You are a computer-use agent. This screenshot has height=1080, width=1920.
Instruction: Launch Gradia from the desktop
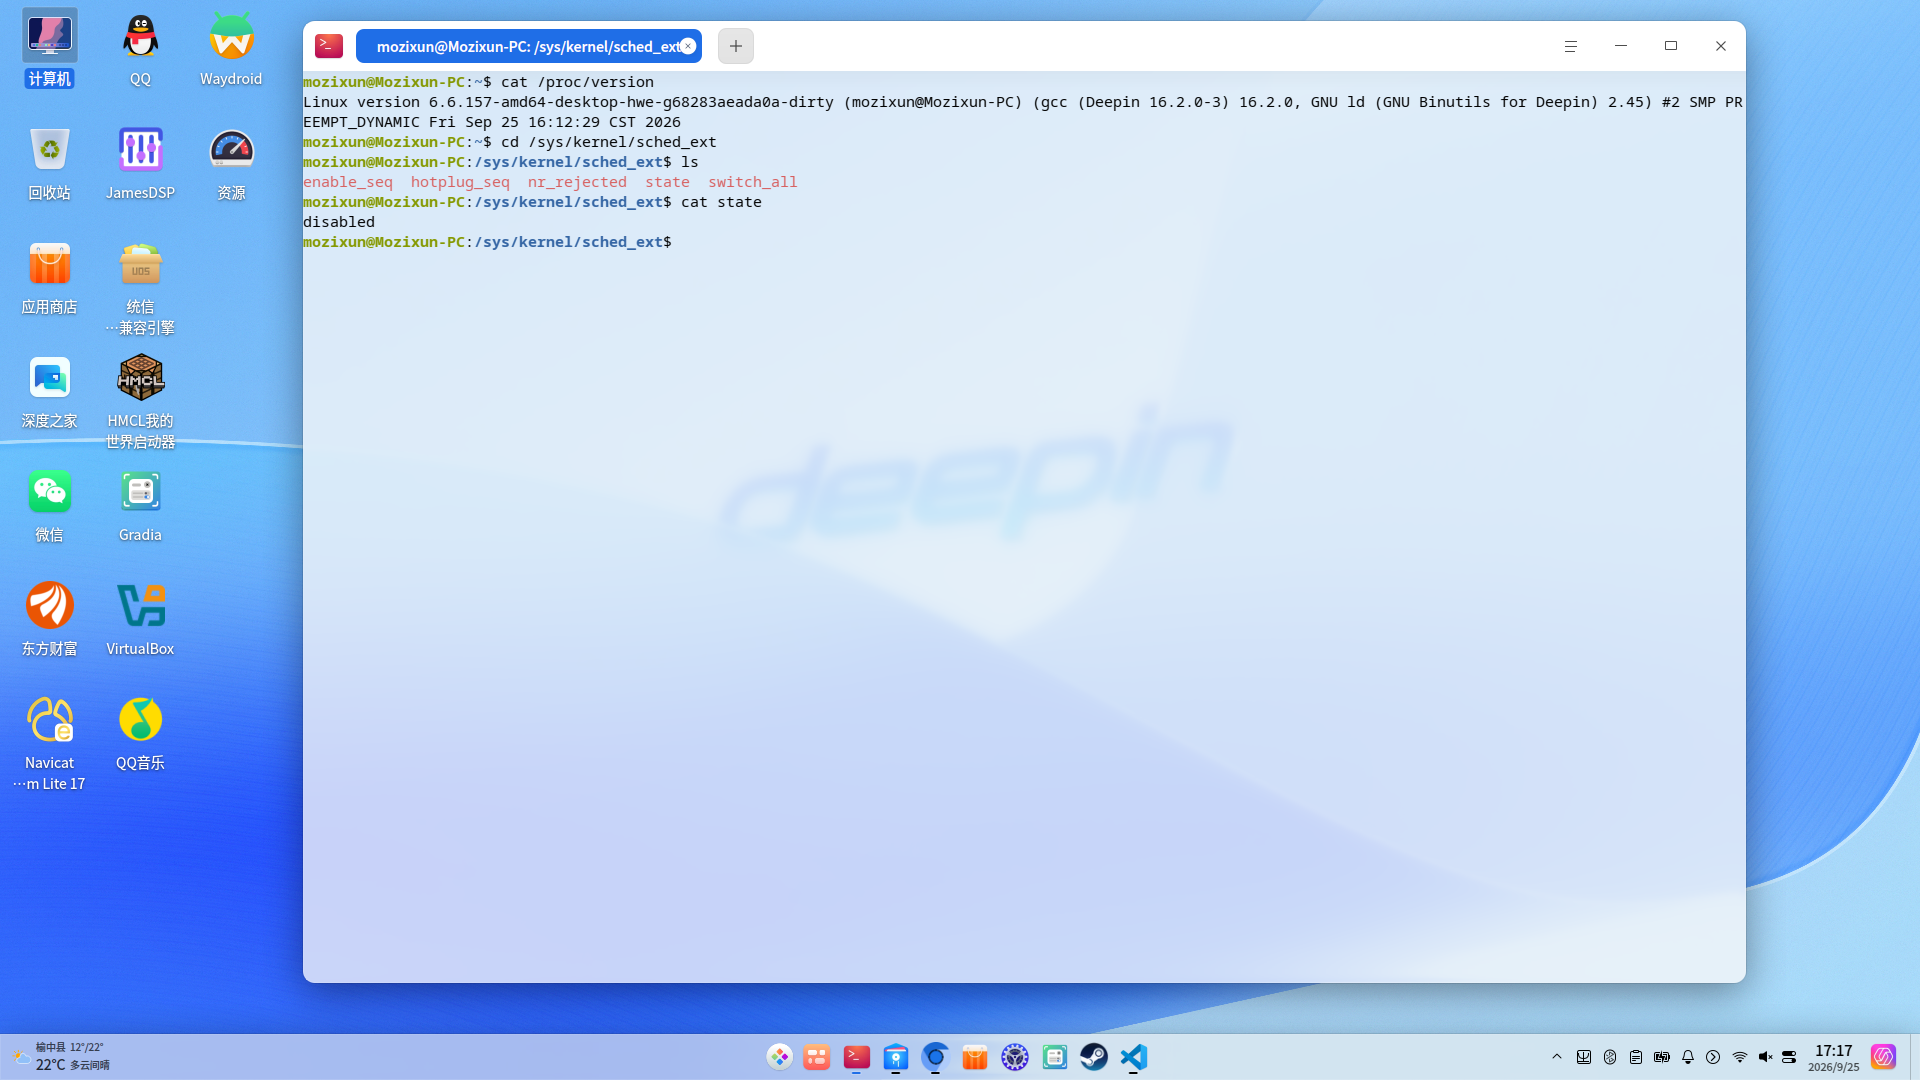coord(140,504)
